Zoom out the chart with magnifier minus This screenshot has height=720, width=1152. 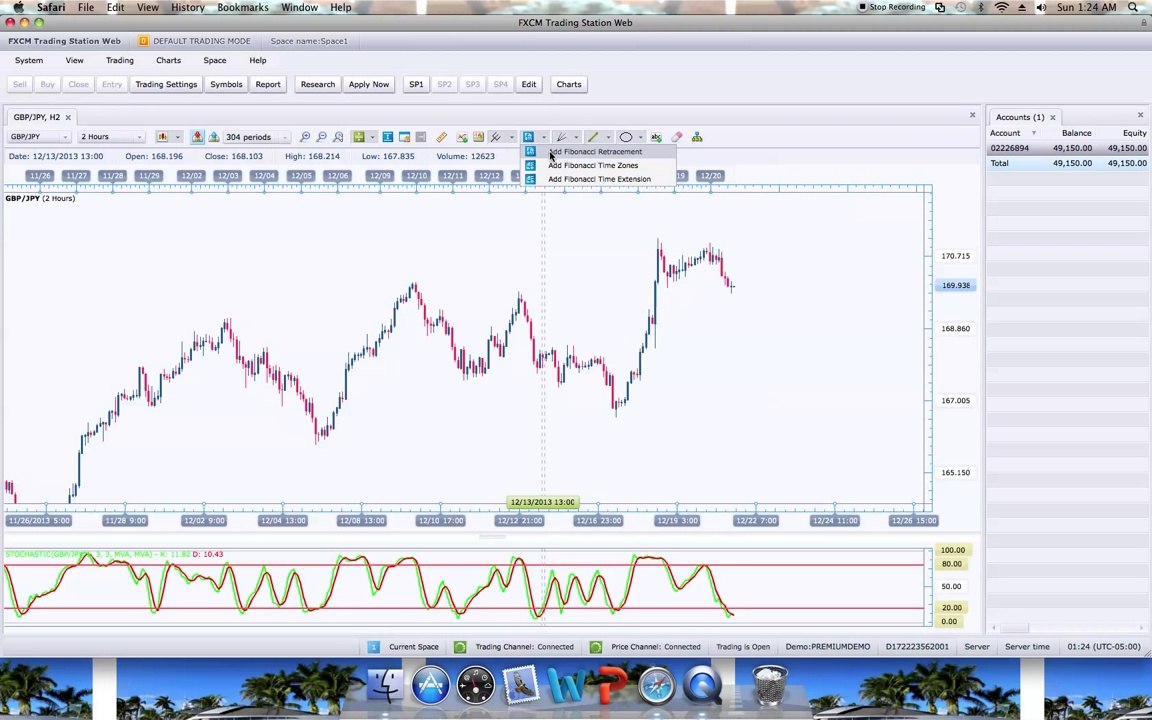pyautogui.click(x=321, y=137)
